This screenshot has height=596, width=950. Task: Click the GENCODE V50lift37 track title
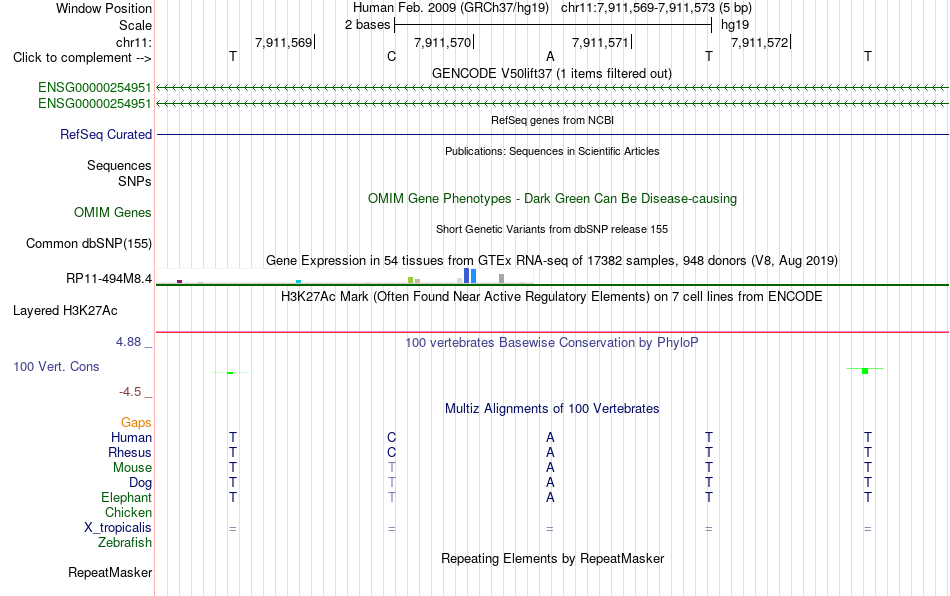coord(552,73)
